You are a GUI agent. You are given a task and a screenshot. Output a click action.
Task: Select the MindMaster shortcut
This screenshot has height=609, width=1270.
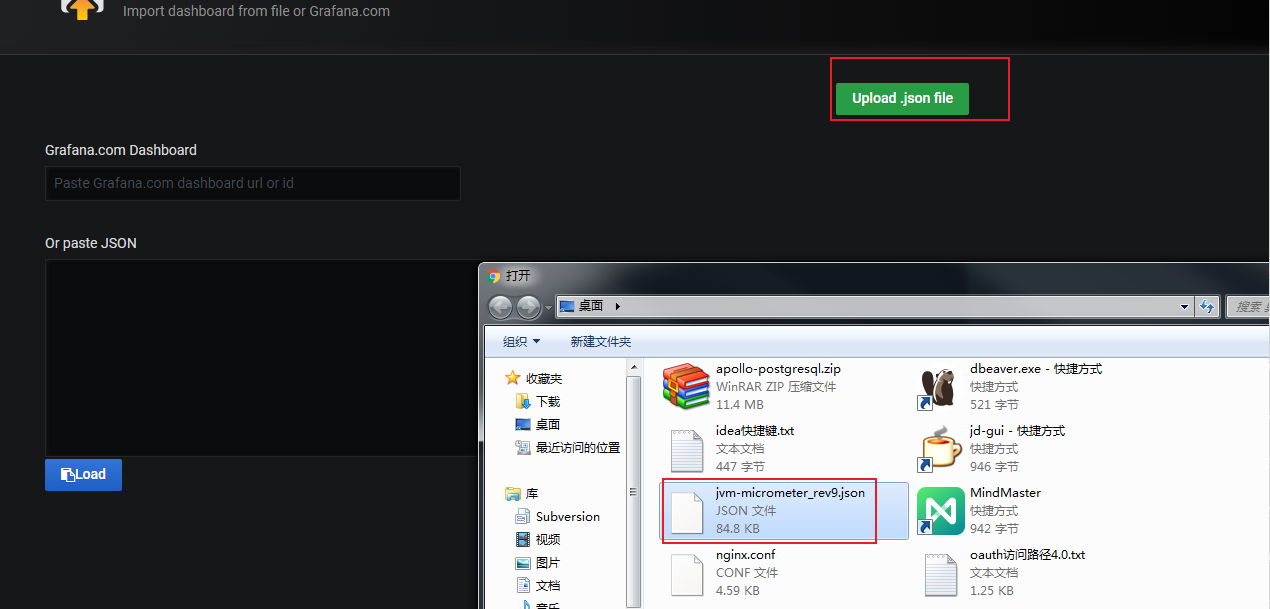(1039, 511)
